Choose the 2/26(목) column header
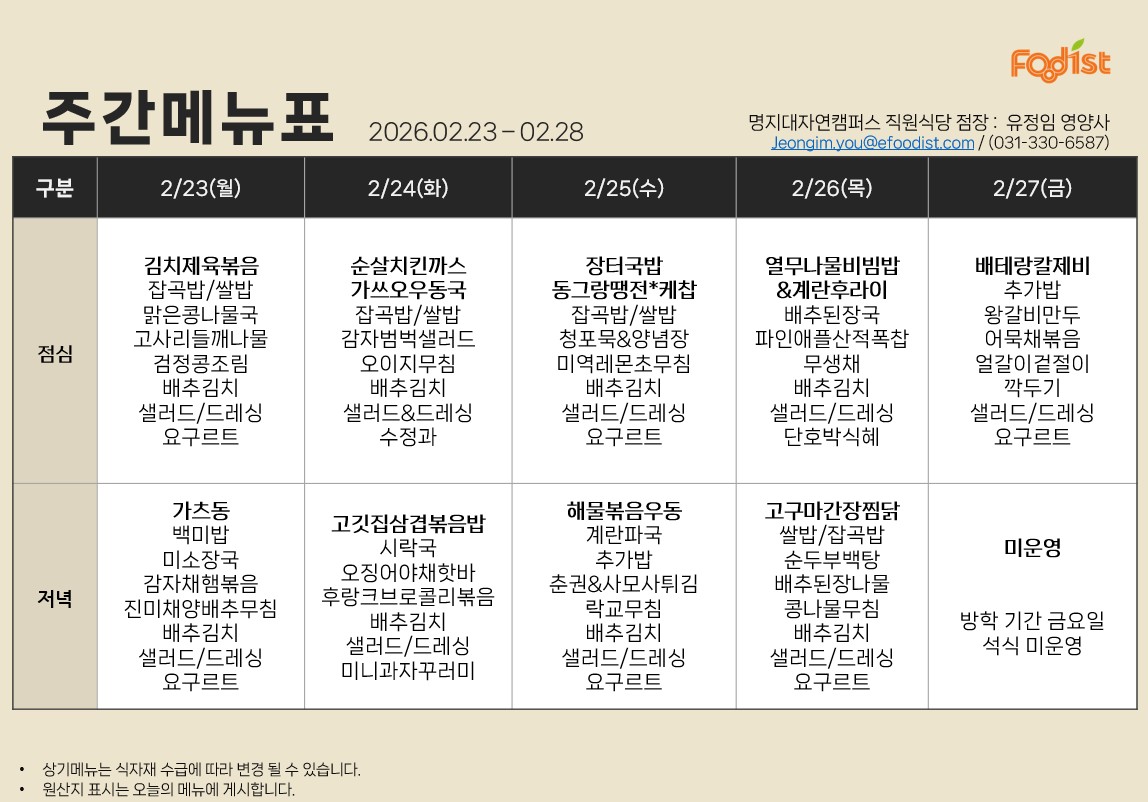 click(x=832, y=187)
